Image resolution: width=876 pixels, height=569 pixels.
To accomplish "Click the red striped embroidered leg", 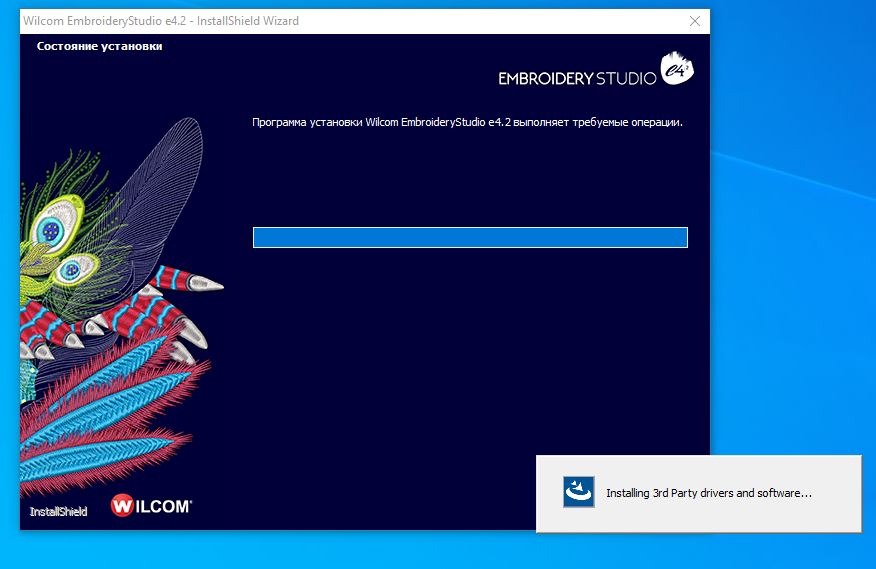I will pyautogui.click(x=160, y=300).
